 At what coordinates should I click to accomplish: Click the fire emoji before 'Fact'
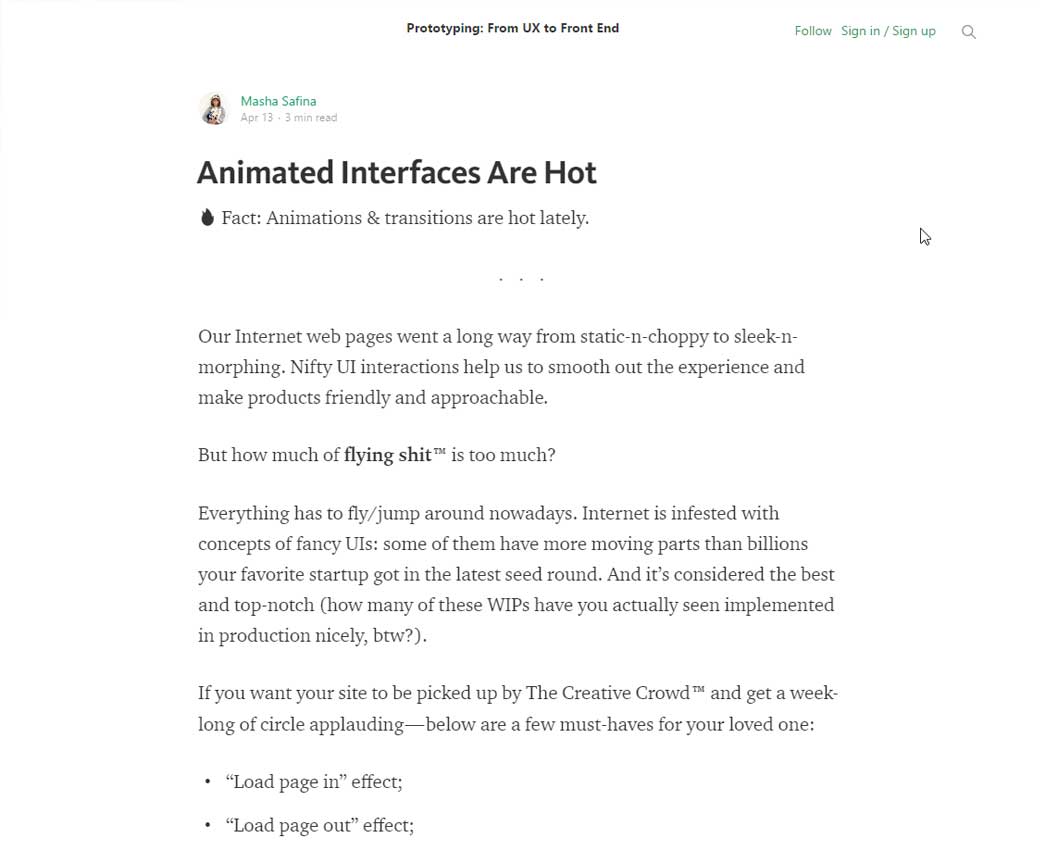pos(207,217)
